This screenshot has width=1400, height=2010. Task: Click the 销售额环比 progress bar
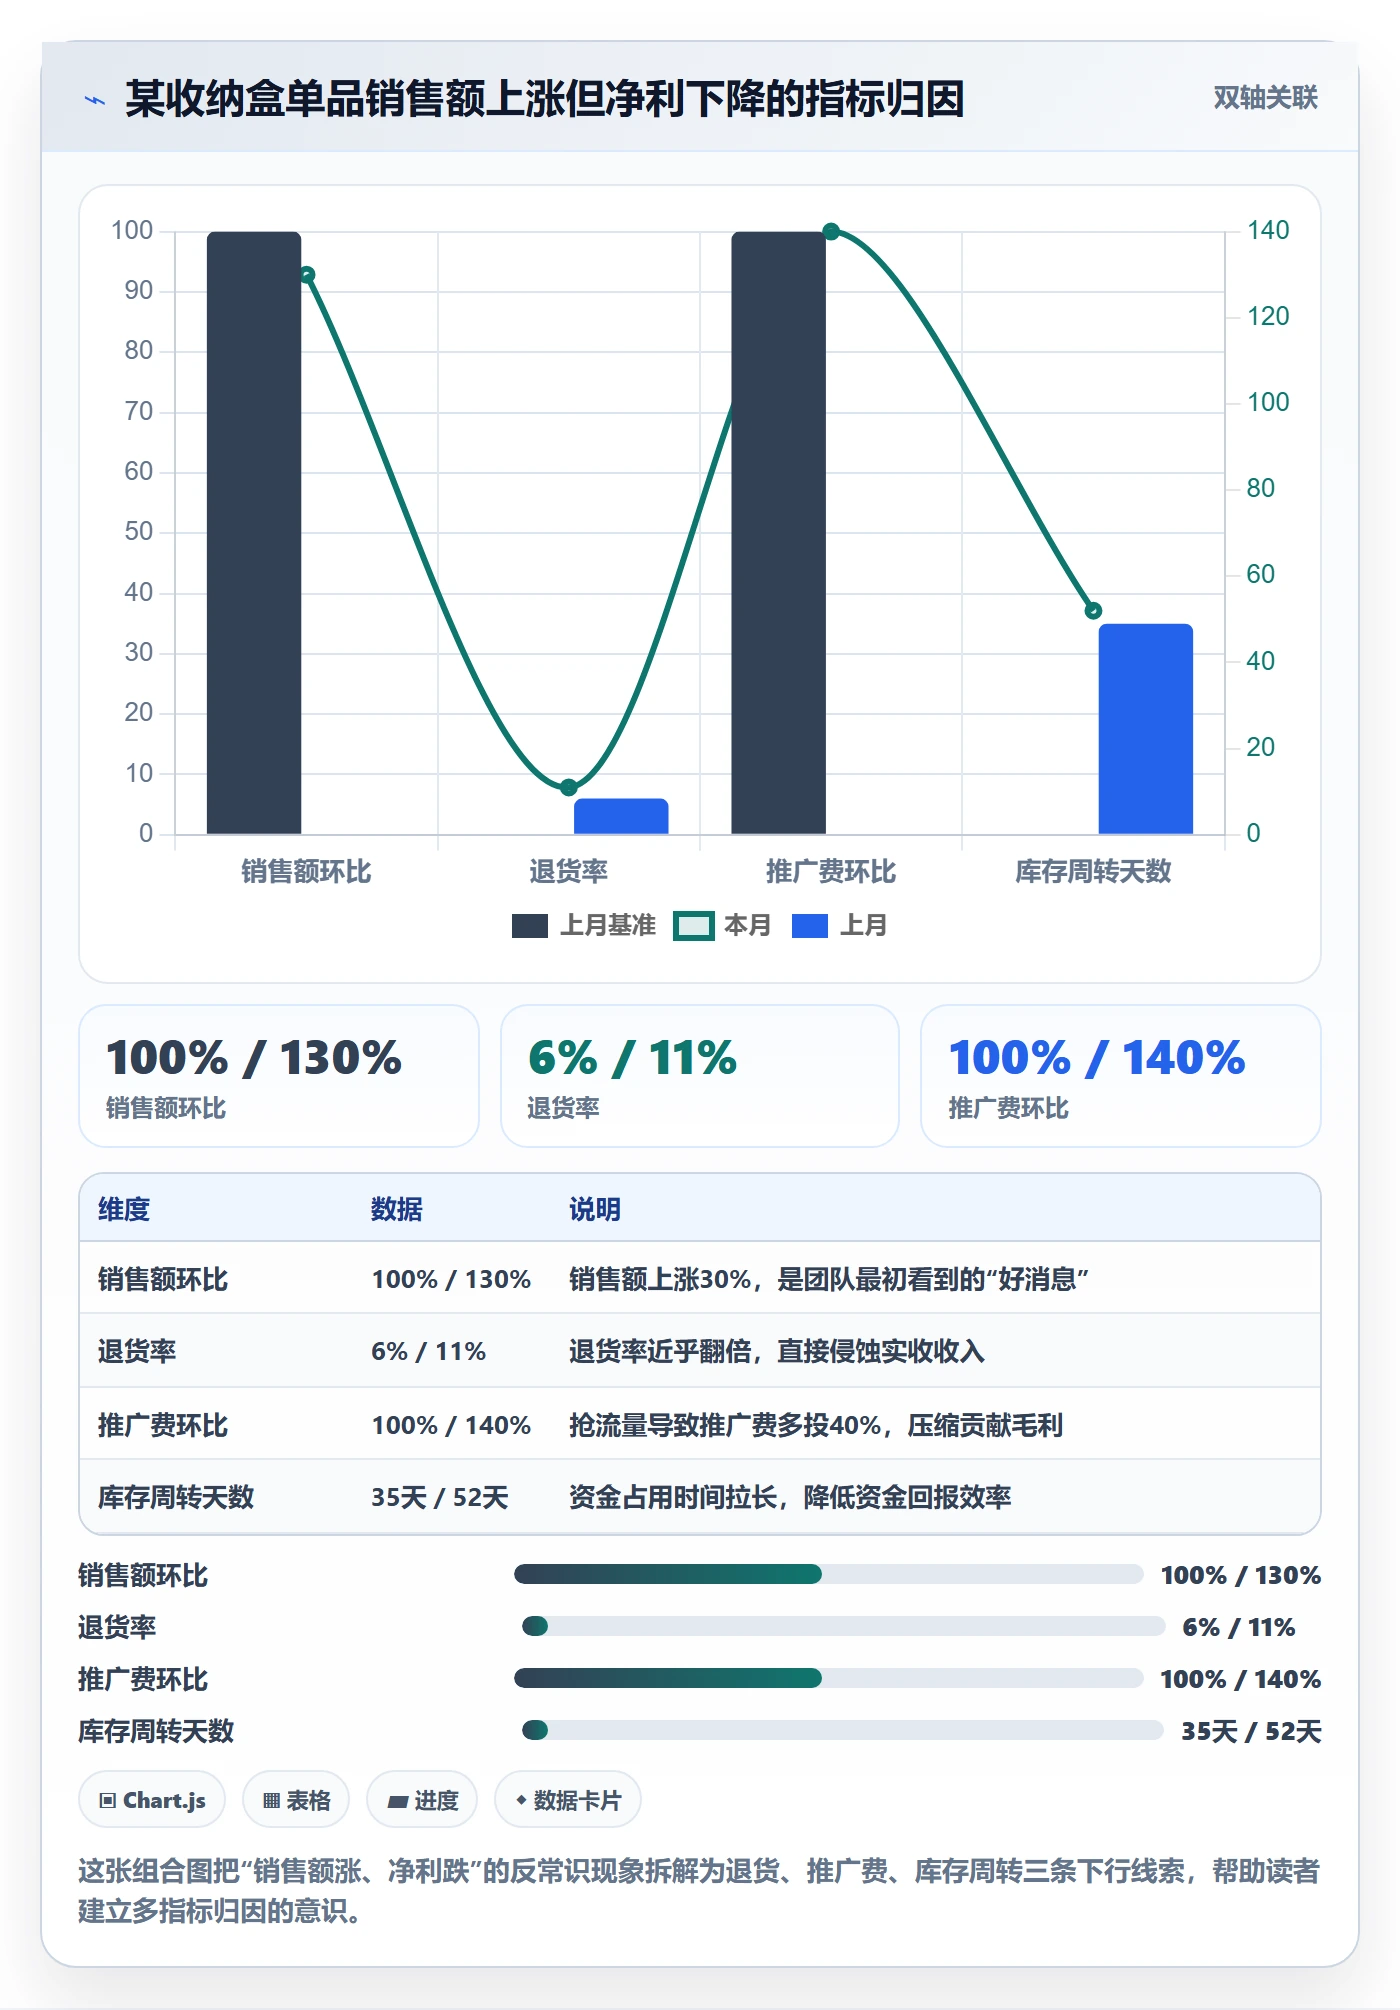coord(828,1574)
